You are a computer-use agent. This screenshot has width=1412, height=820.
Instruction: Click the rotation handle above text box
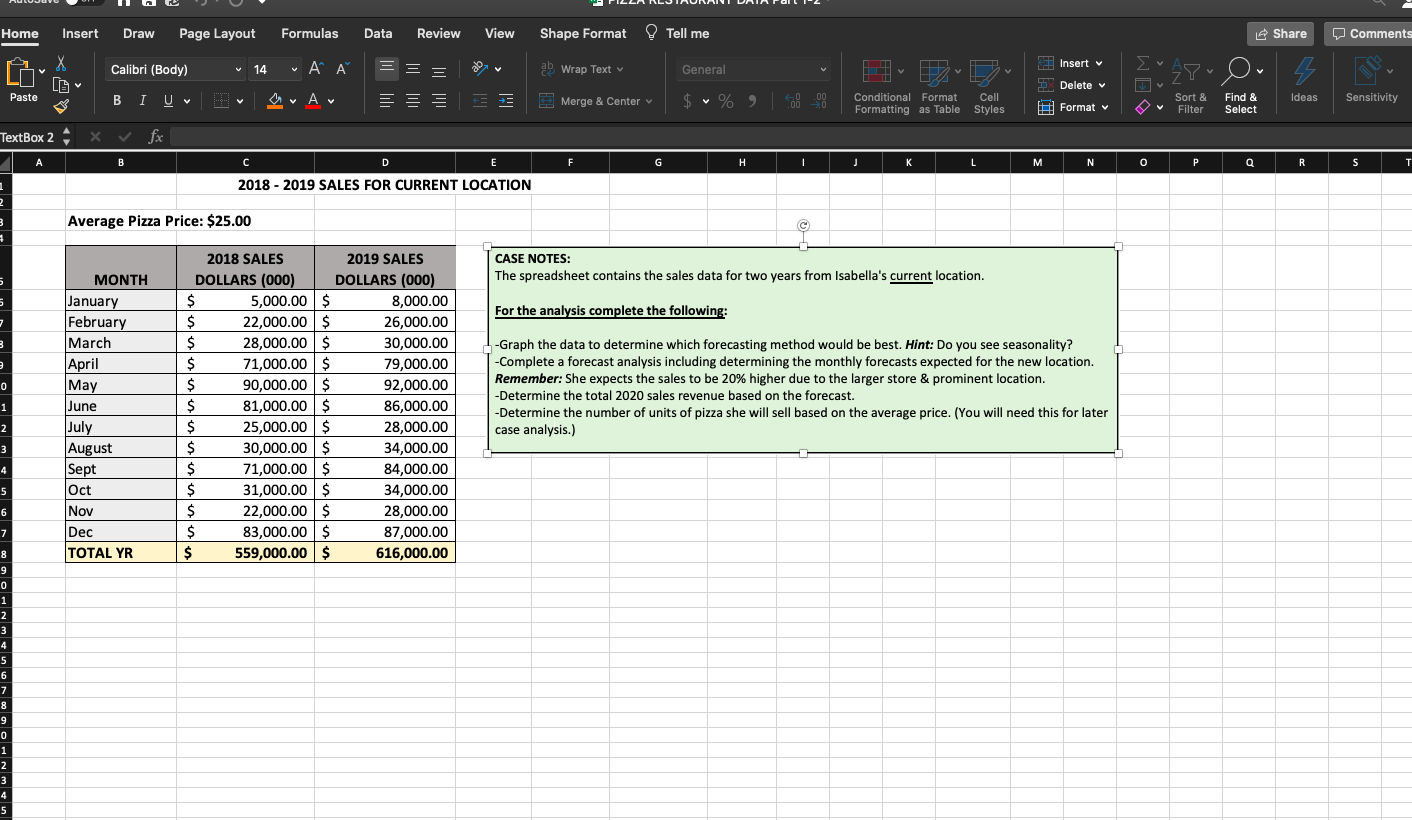802,225
